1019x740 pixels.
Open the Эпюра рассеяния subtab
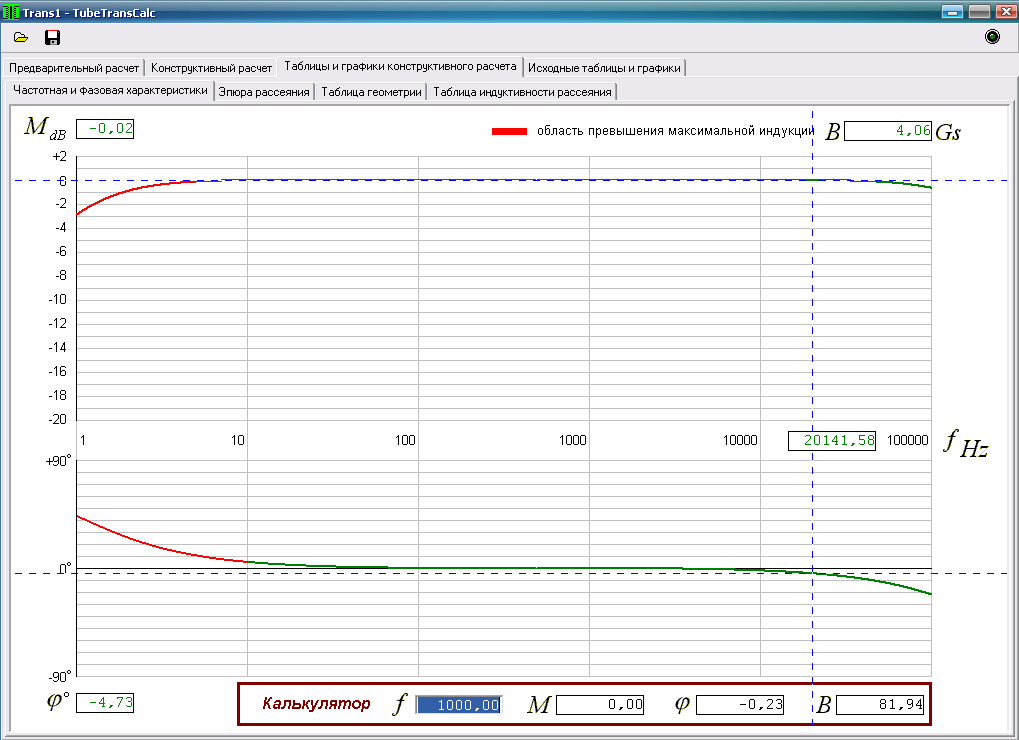point(264,92)
